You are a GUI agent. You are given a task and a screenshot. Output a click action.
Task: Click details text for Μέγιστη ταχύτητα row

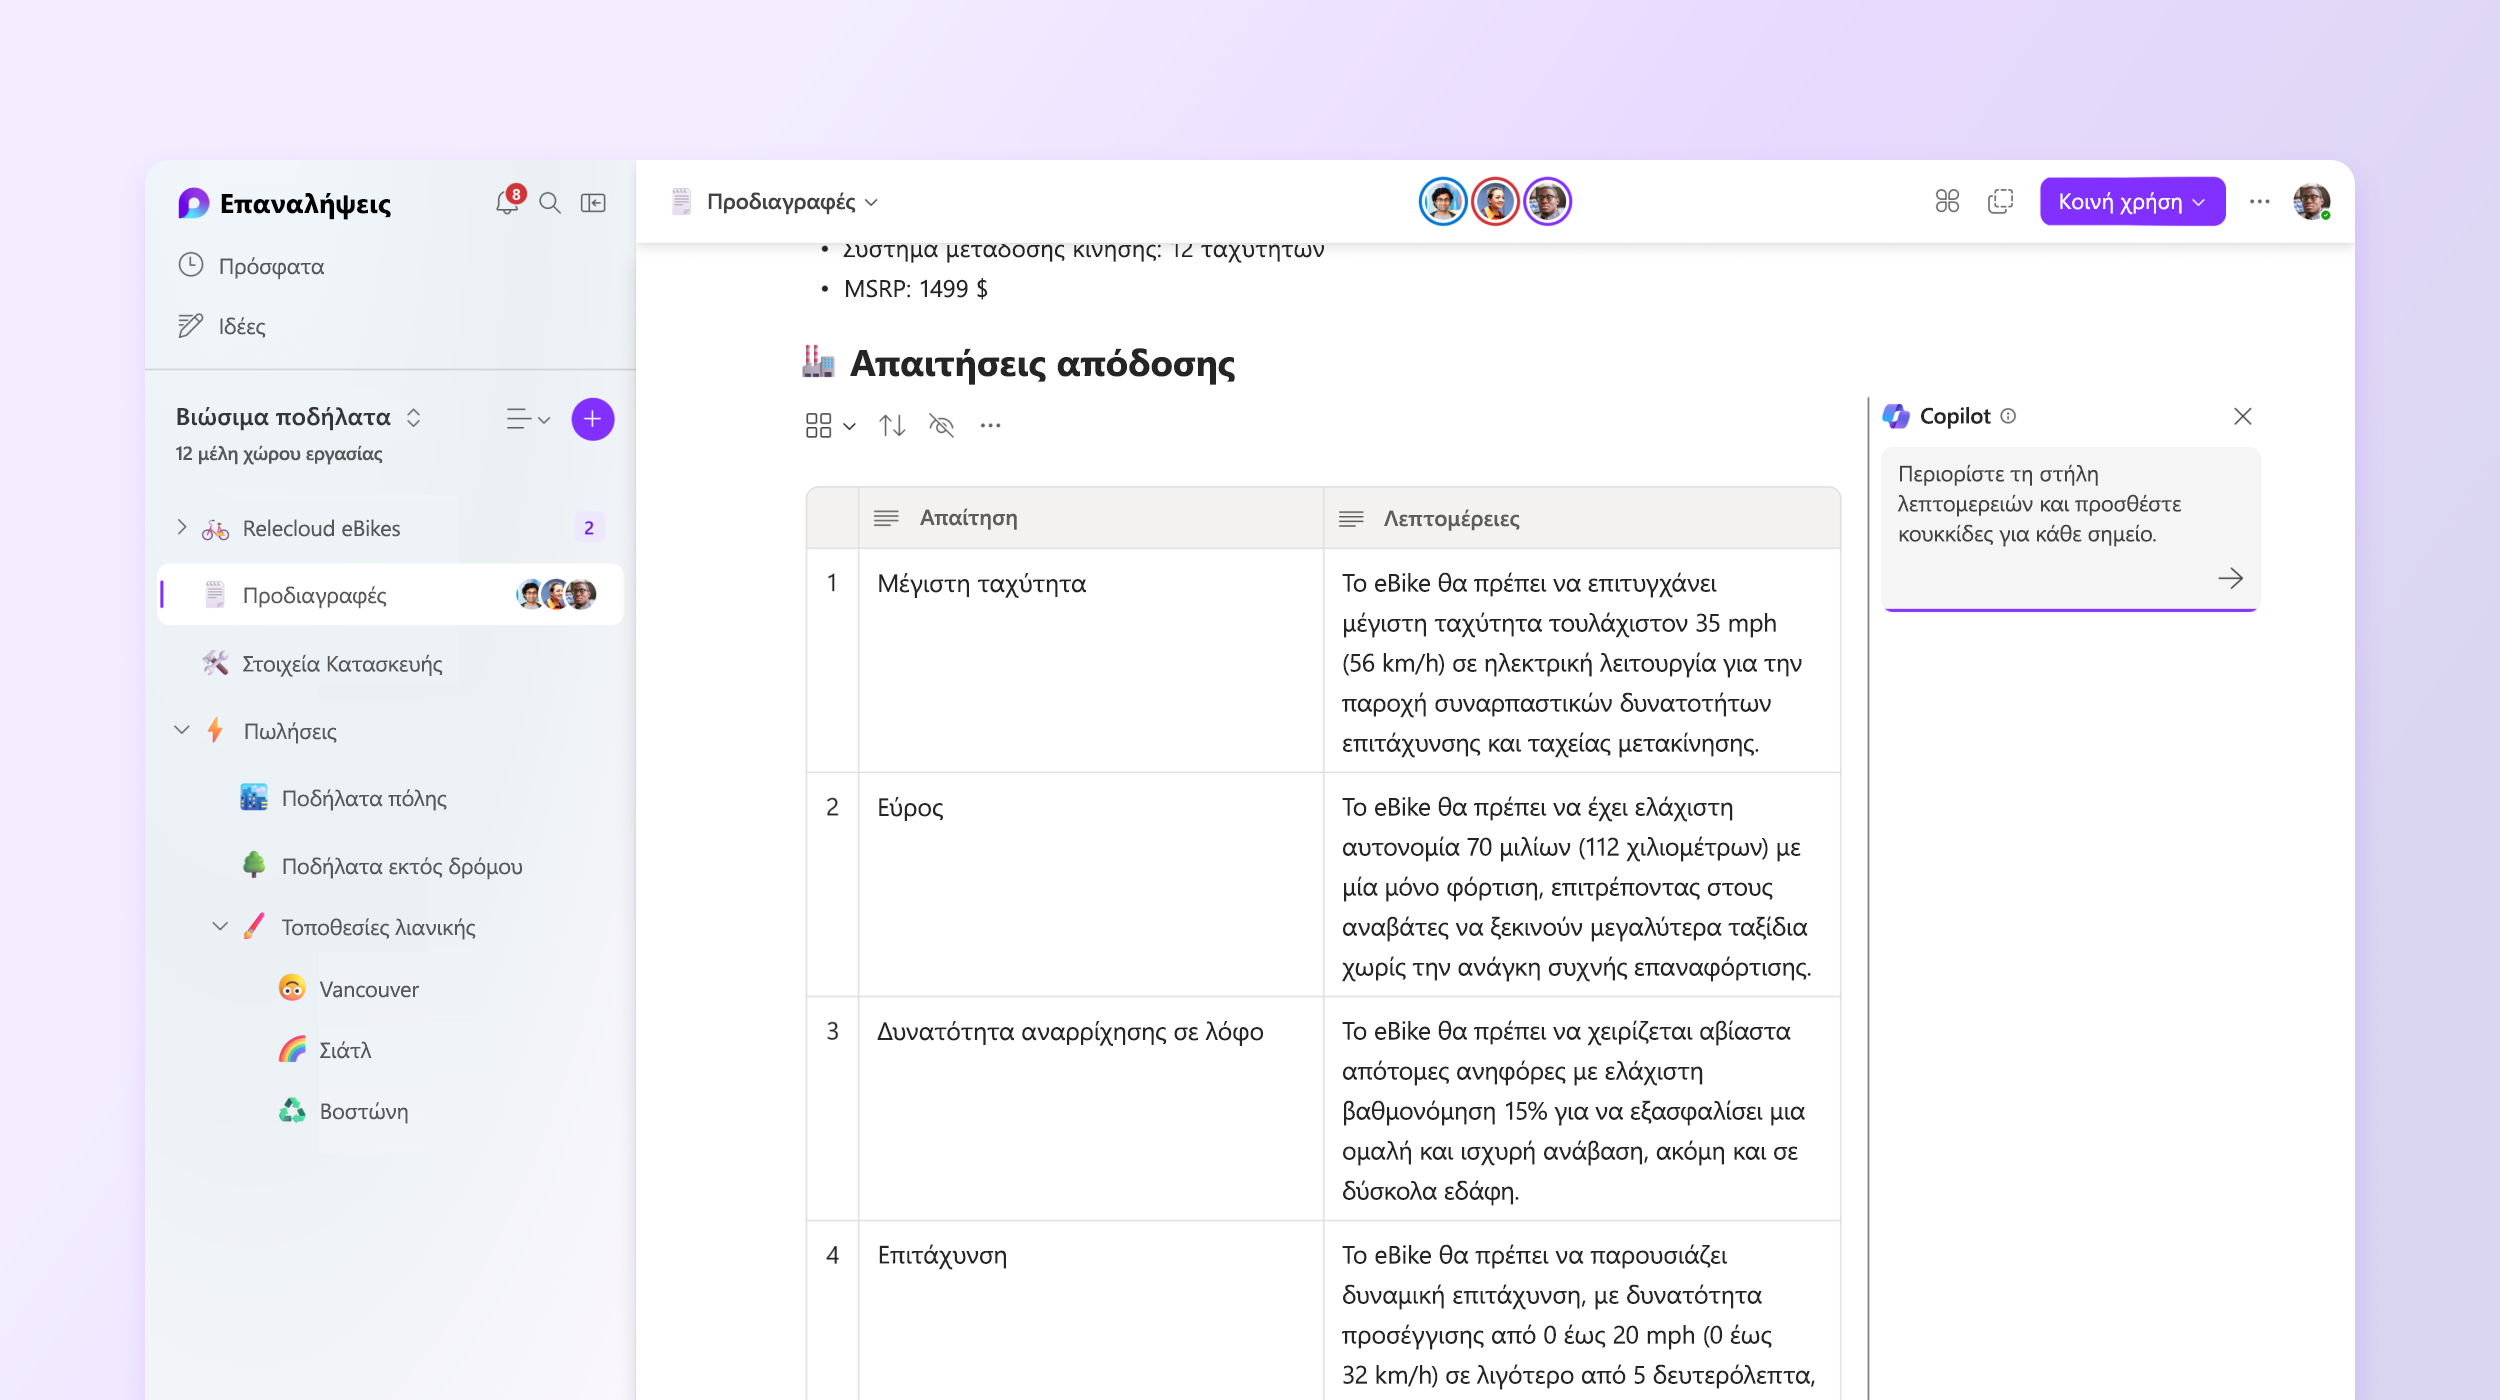pos(1573,663)
